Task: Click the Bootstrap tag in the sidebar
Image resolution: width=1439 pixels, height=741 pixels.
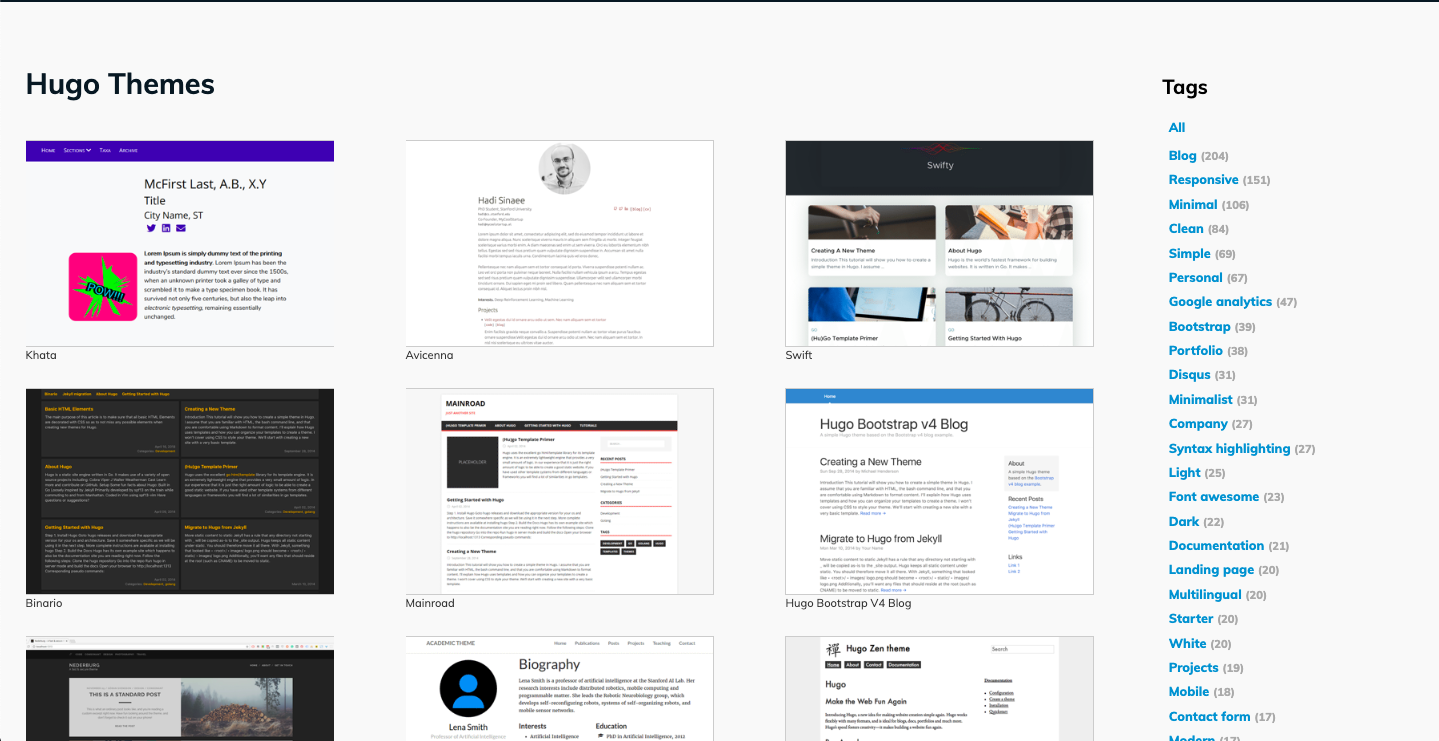Action: tap(1199, 326)
